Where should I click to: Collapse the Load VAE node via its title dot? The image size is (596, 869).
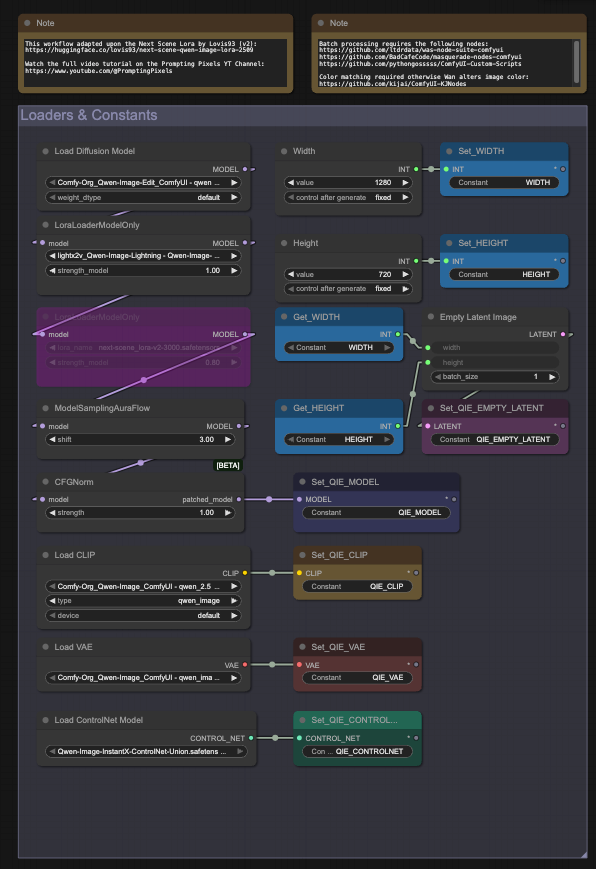point(45,647)
